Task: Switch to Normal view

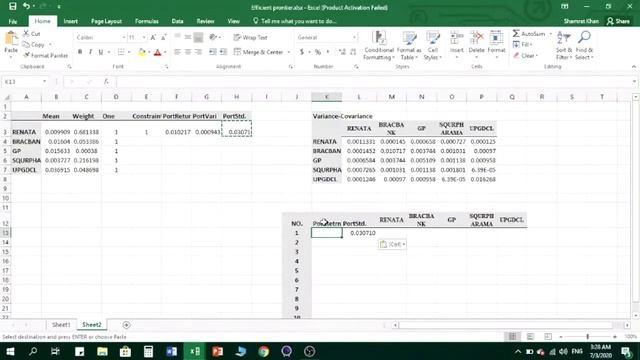Action: pos(512,336)
